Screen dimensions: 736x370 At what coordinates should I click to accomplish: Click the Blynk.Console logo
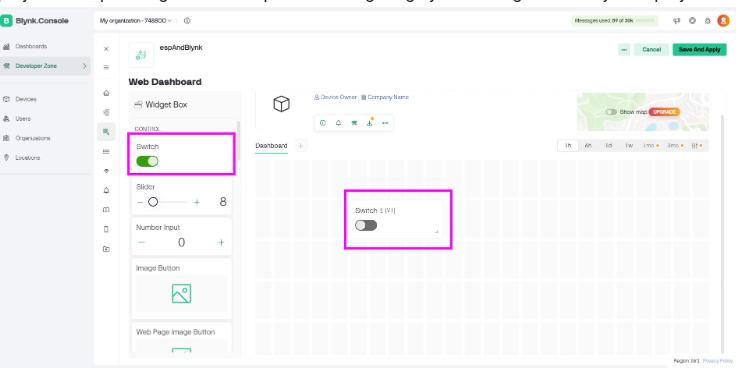(x=35, y=21)
